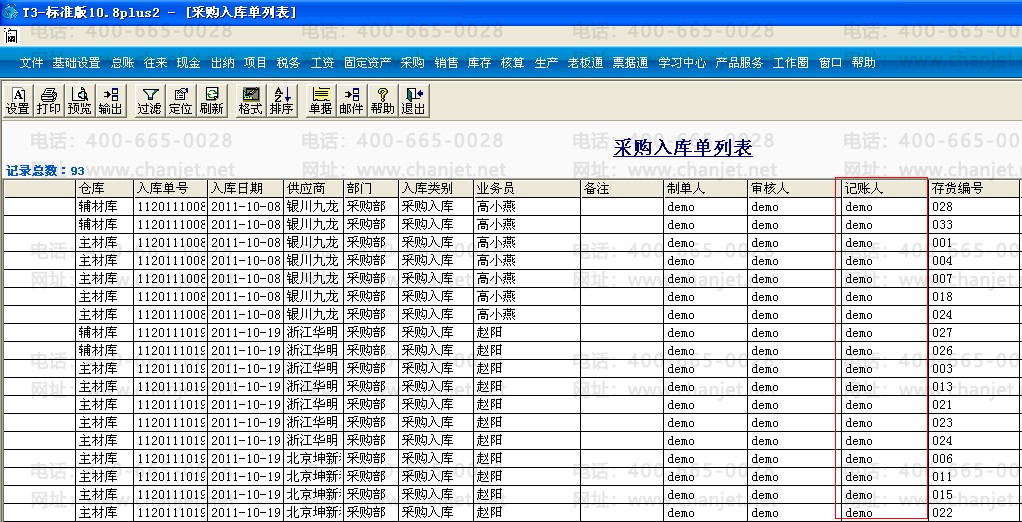The height and width of the screenshot is (522, 1022).
Task: Select the cell with 存货编号 021
Action: coord(973,405)
